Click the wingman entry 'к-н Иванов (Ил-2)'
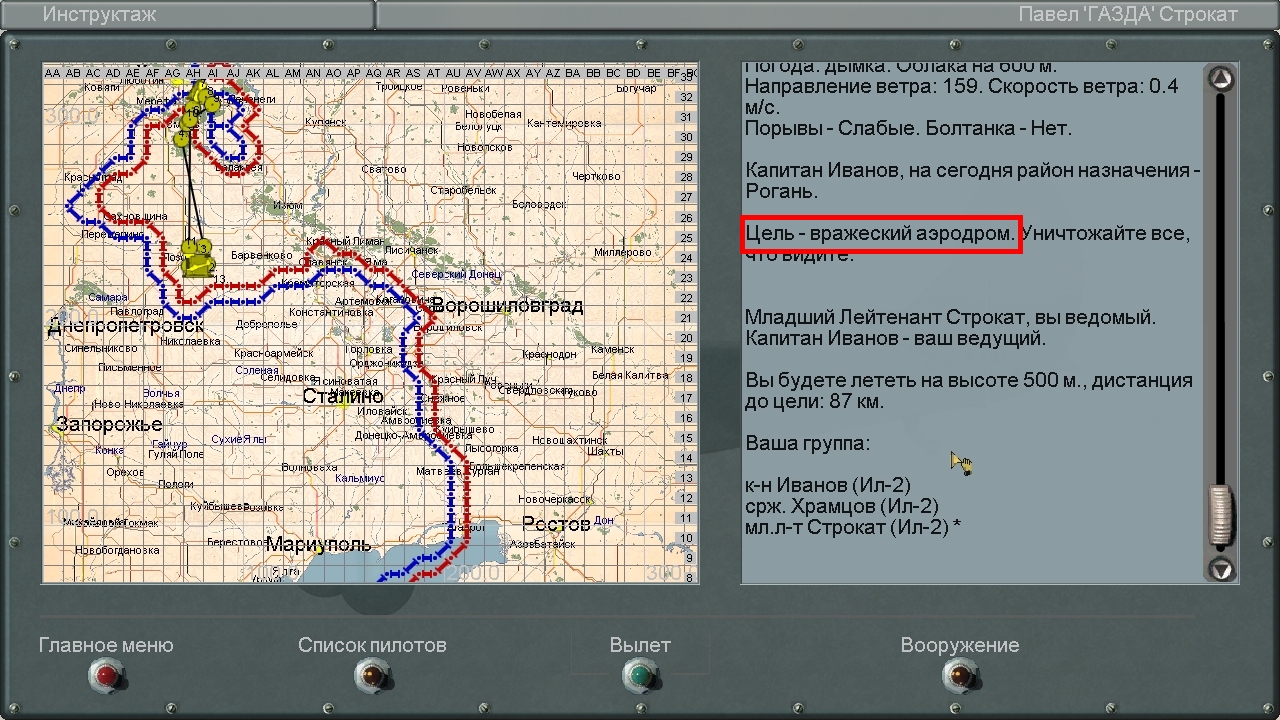This screenshot has height=720, width=1280. (x=828, y=485)
